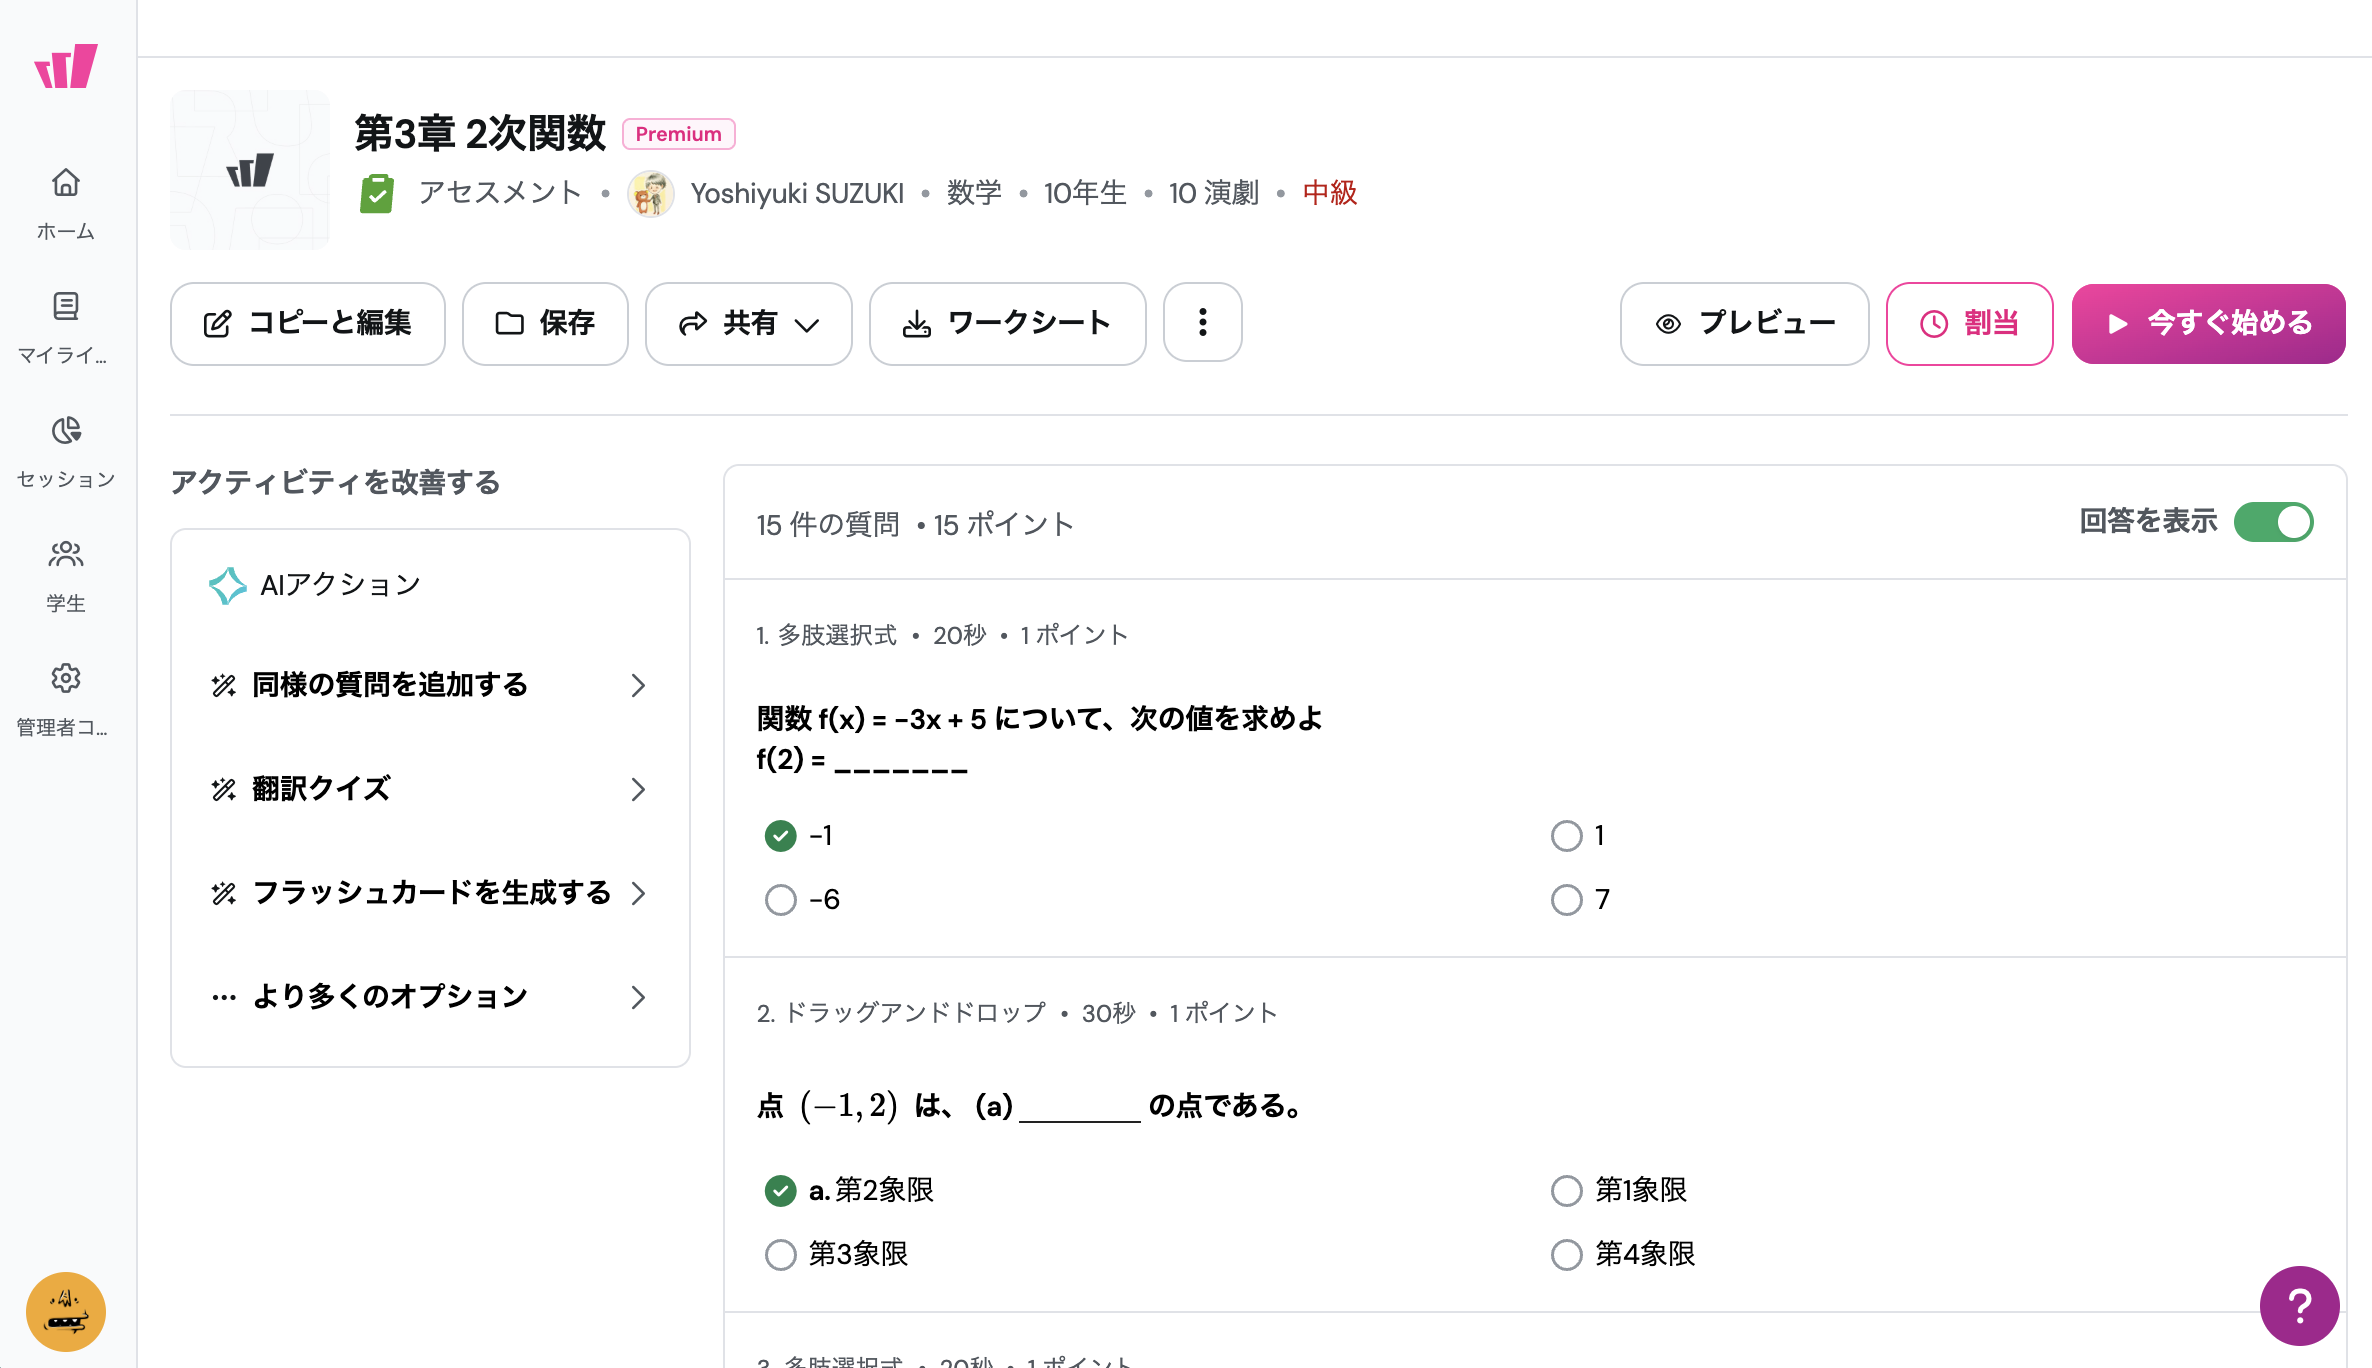Select 第1象限 option
This screenshot has width=2372, height=1368.
pyautogui.click(x=1567, y=1190)
